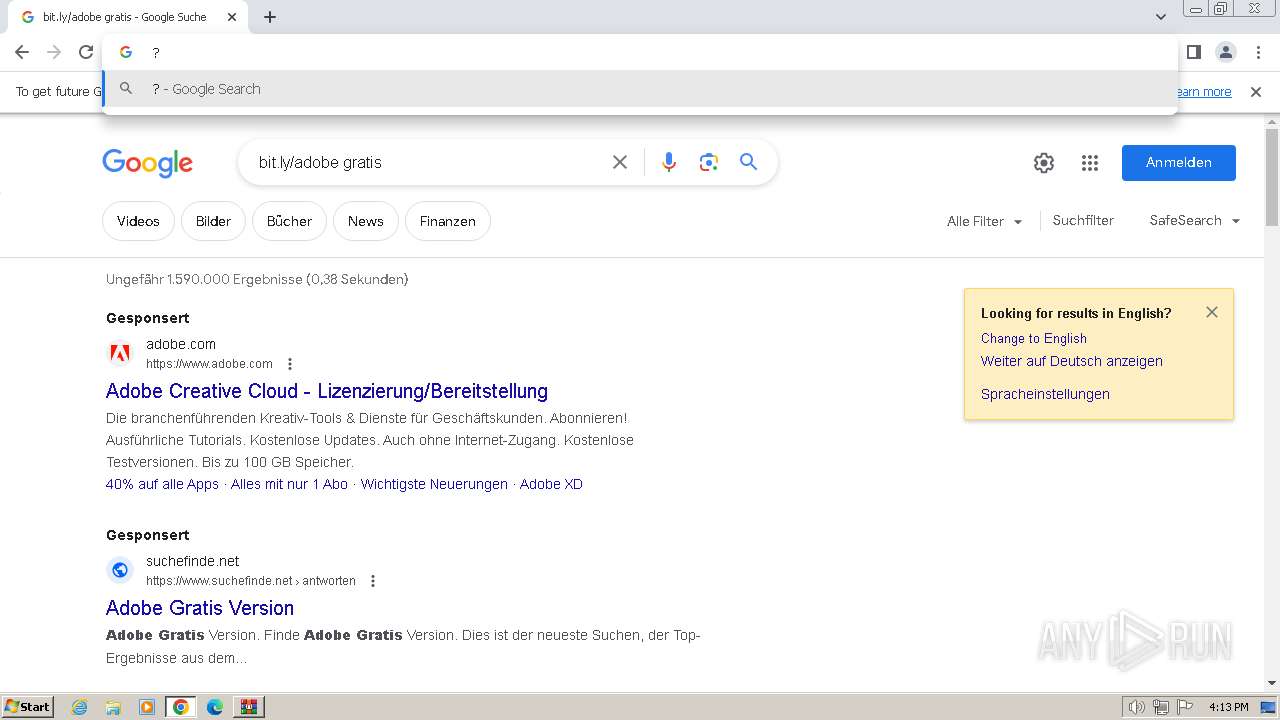Open the Chrome profile avatar menu

(x=1225, y=52)
